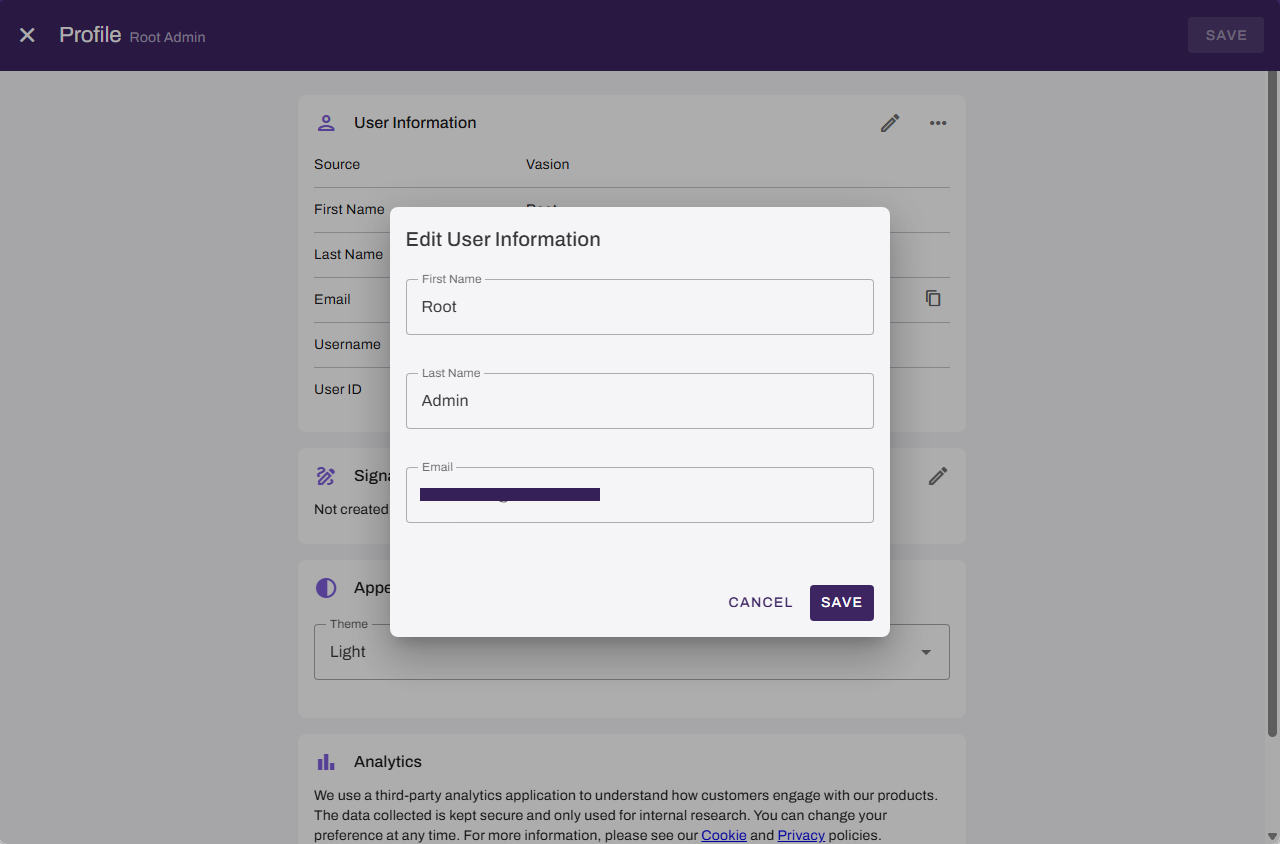Open the Theme dropdown showing Light

pos(632,652)
